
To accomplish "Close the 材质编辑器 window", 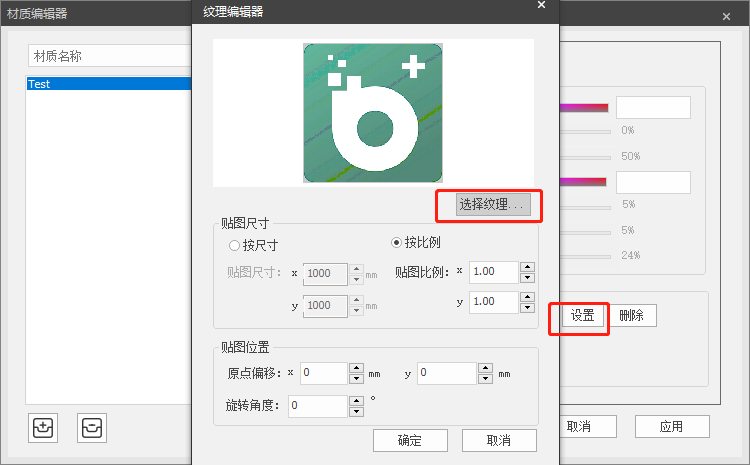I will click(x=726, y=16).
